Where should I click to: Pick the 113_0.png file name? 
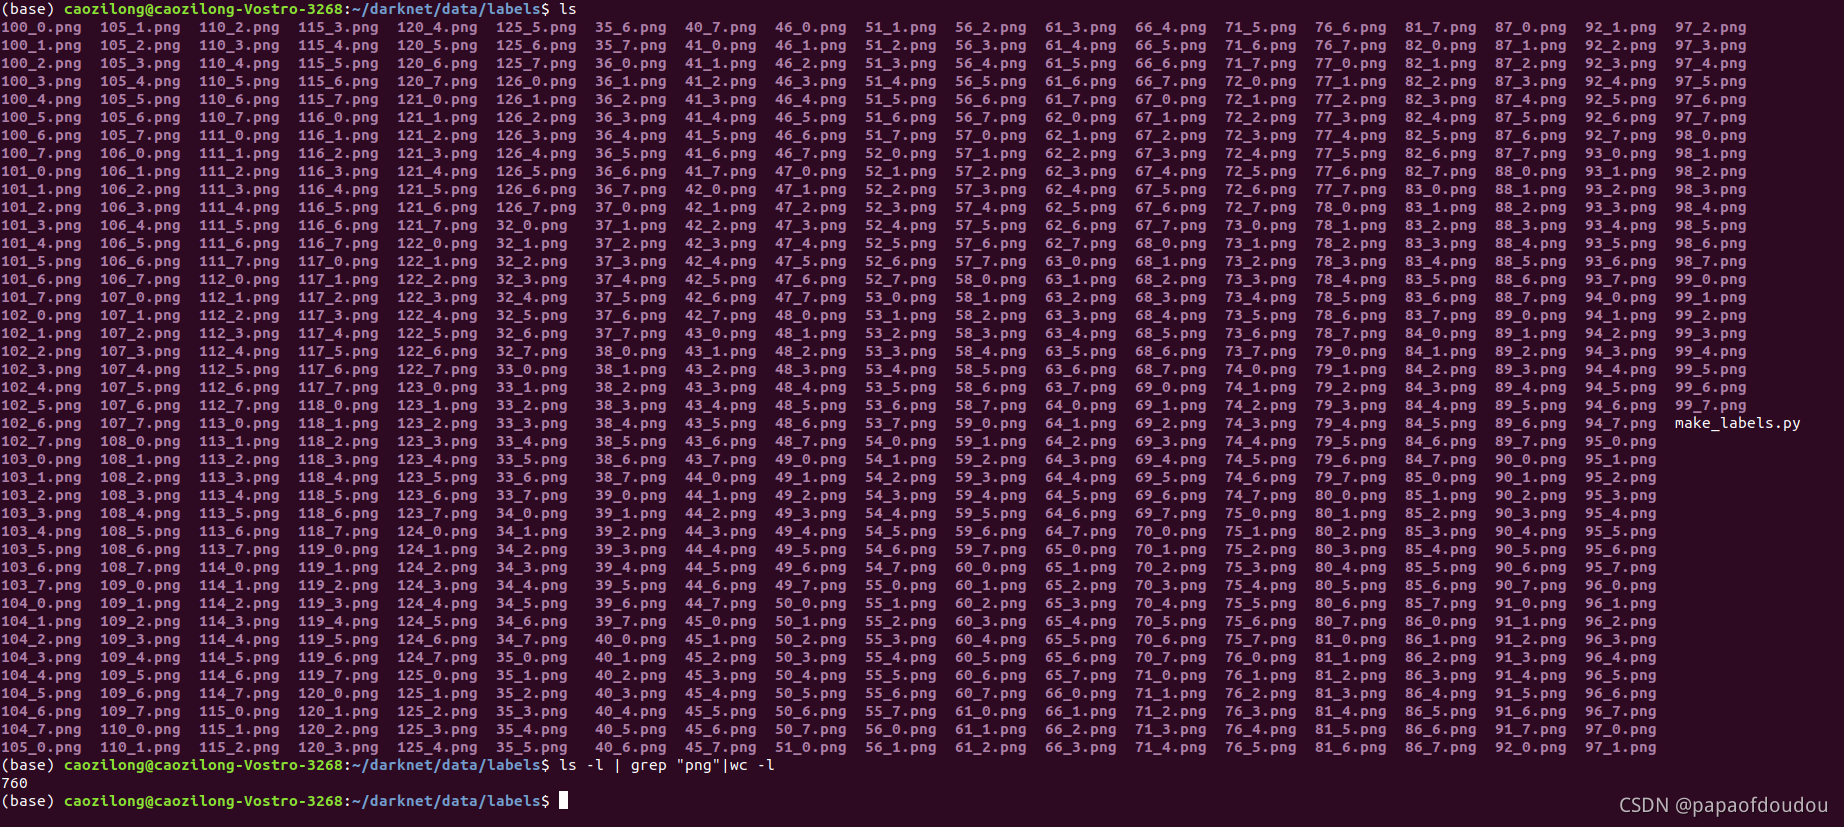click(239, 423)
